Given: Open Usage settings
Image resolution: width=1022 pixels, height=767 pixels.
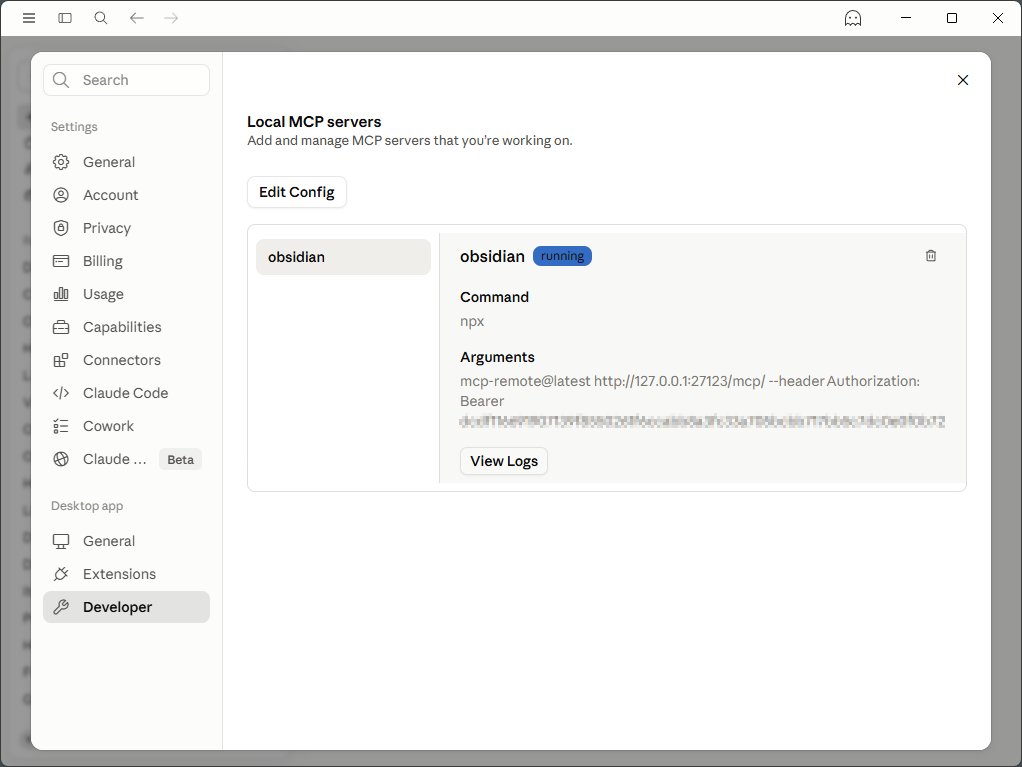Looking at the screenshot, I should tap(126, 295).
